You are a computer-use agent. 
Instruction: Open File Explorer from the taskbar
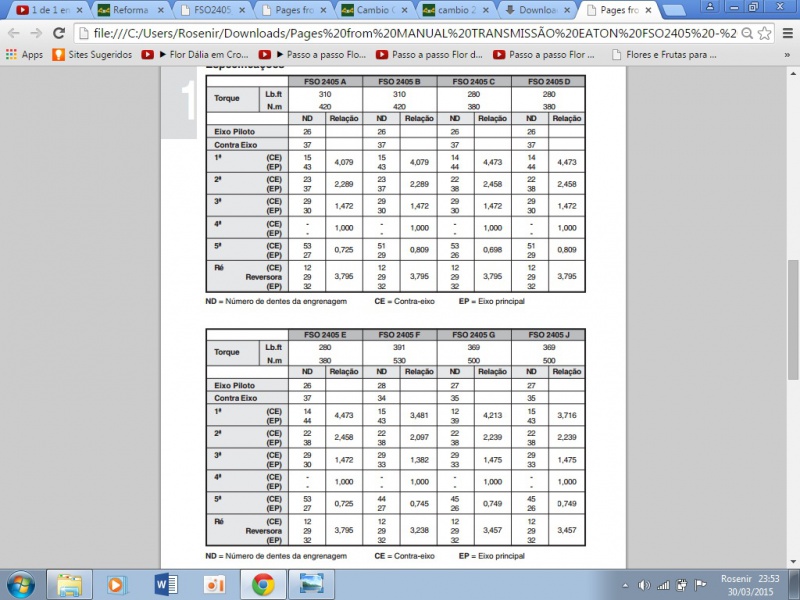click(x=69, y=585)
